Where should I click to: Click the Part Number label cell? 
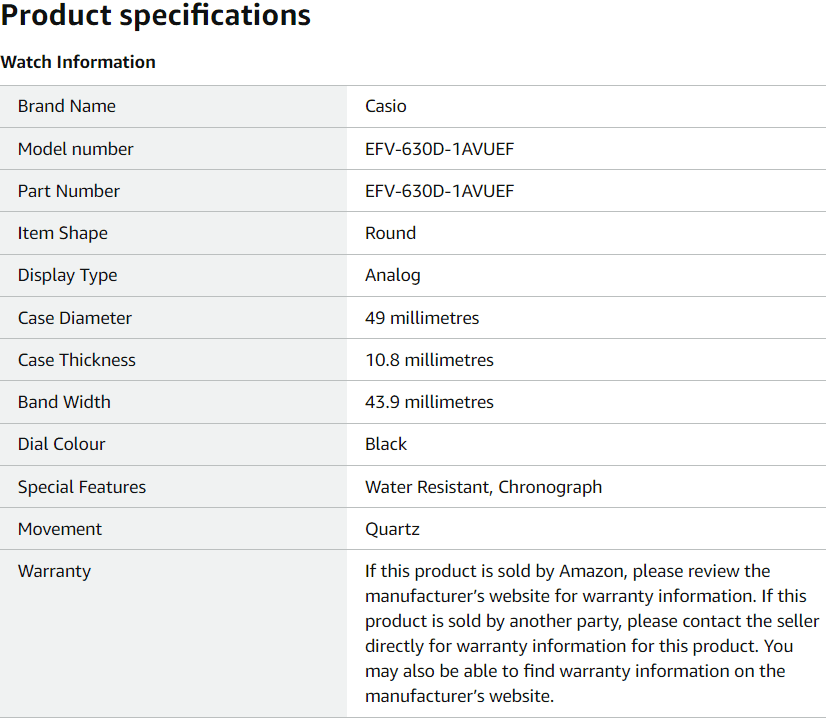[x=173, y=191]
